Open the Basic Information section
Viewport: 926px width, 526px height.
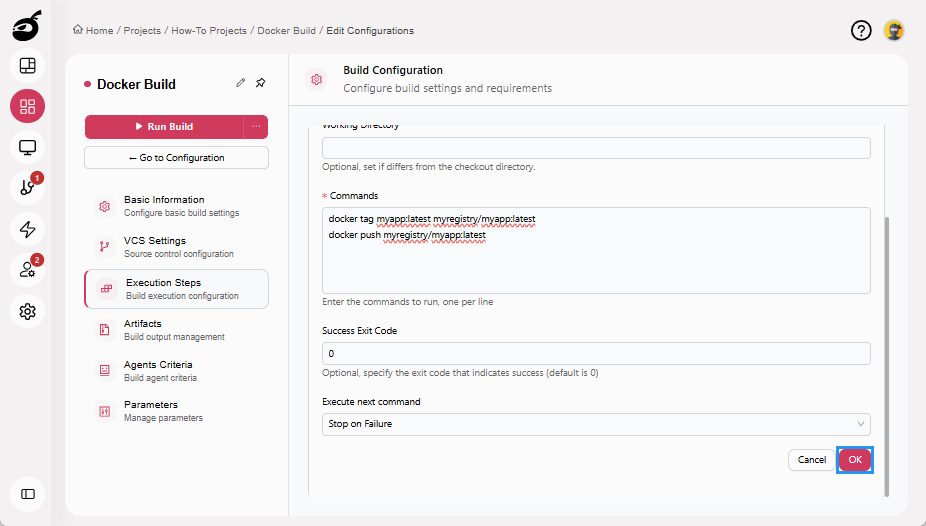(177, 206)
